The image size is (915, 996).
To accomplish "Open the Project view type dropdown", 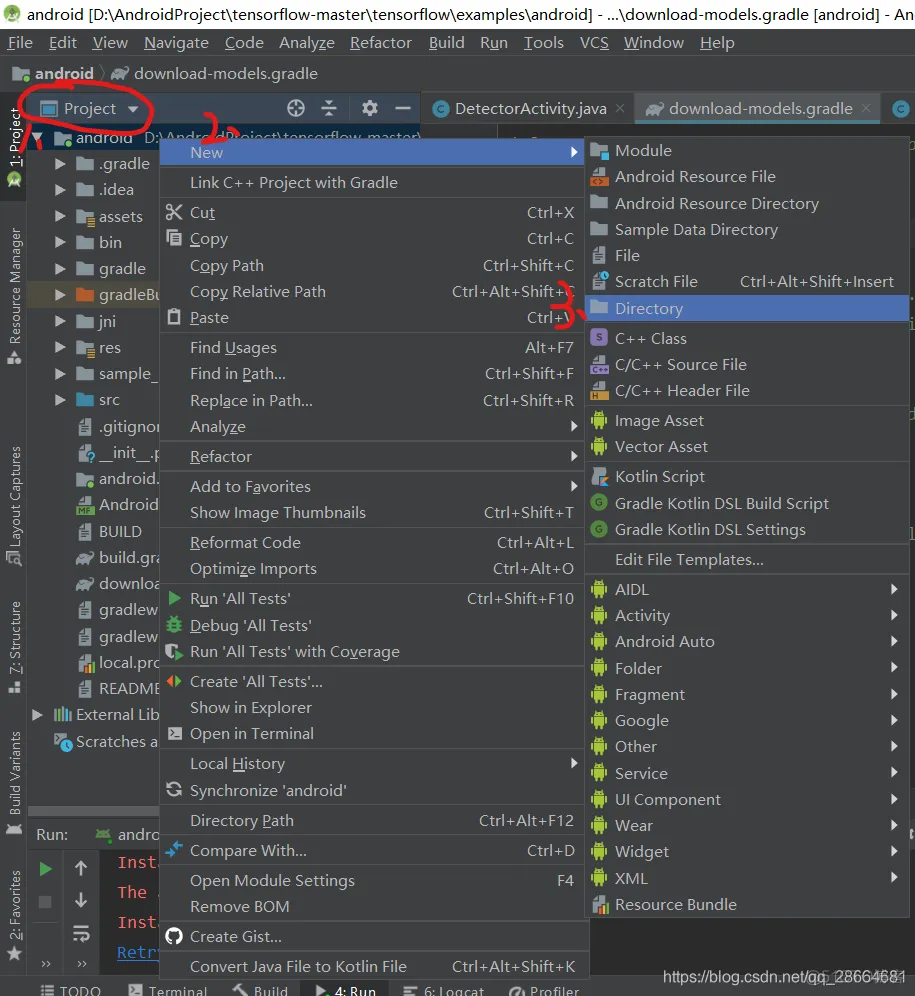I will coord(90,109).
